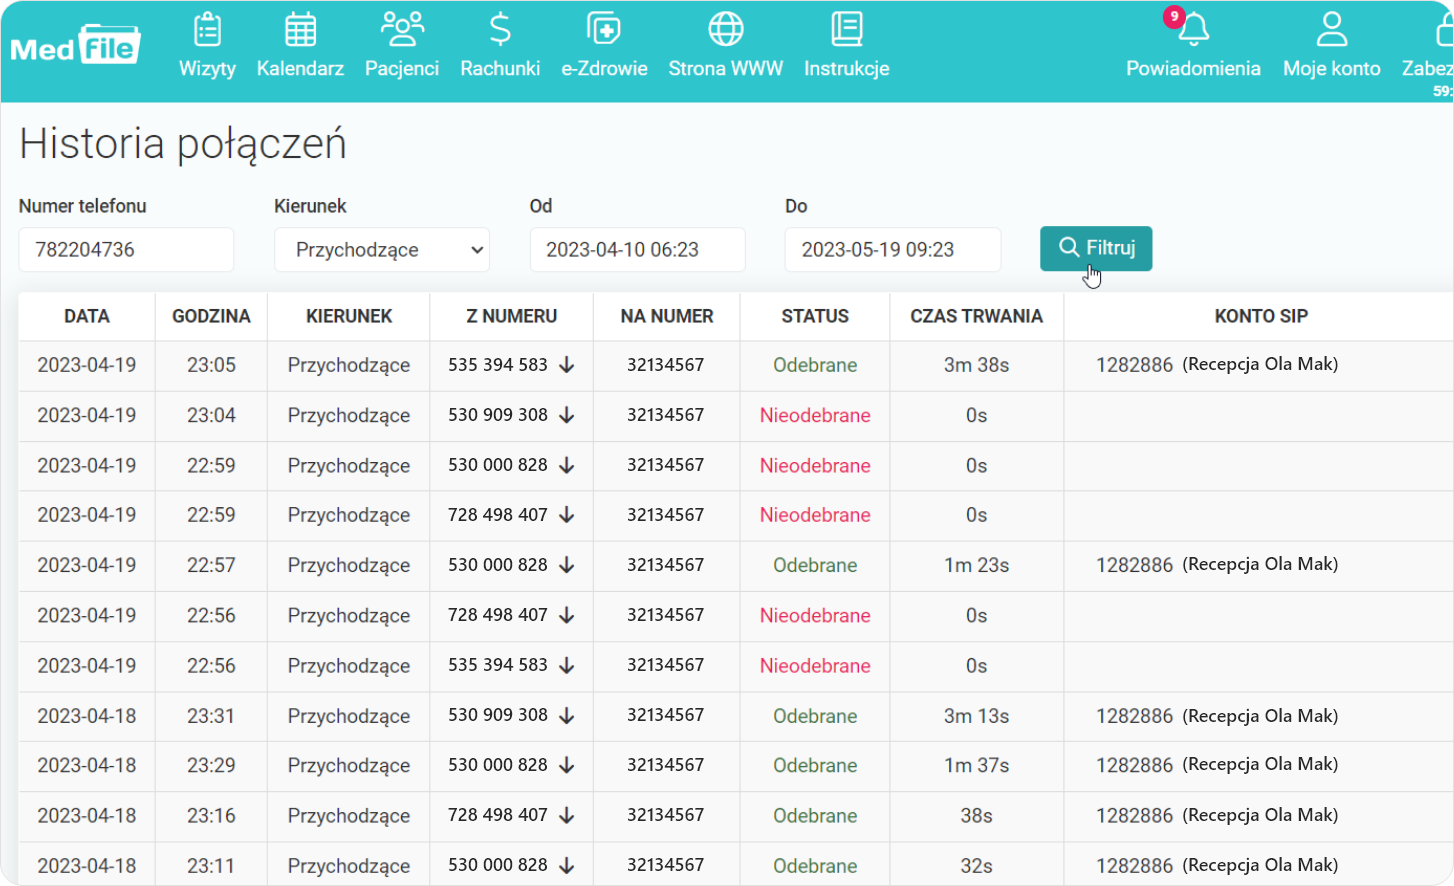Image resolution: width=1454 pixels, height=886 pixels.
Task: Open the Pacjenci menu label
Action: [x=402, y=69]
